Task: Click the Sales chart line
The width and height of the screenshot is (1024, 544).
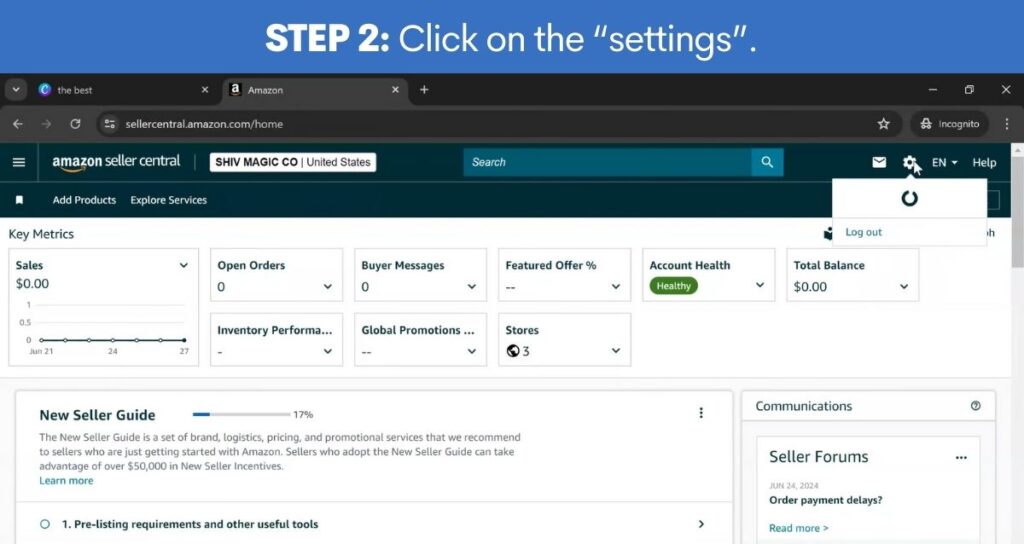Action: [112, 340]
